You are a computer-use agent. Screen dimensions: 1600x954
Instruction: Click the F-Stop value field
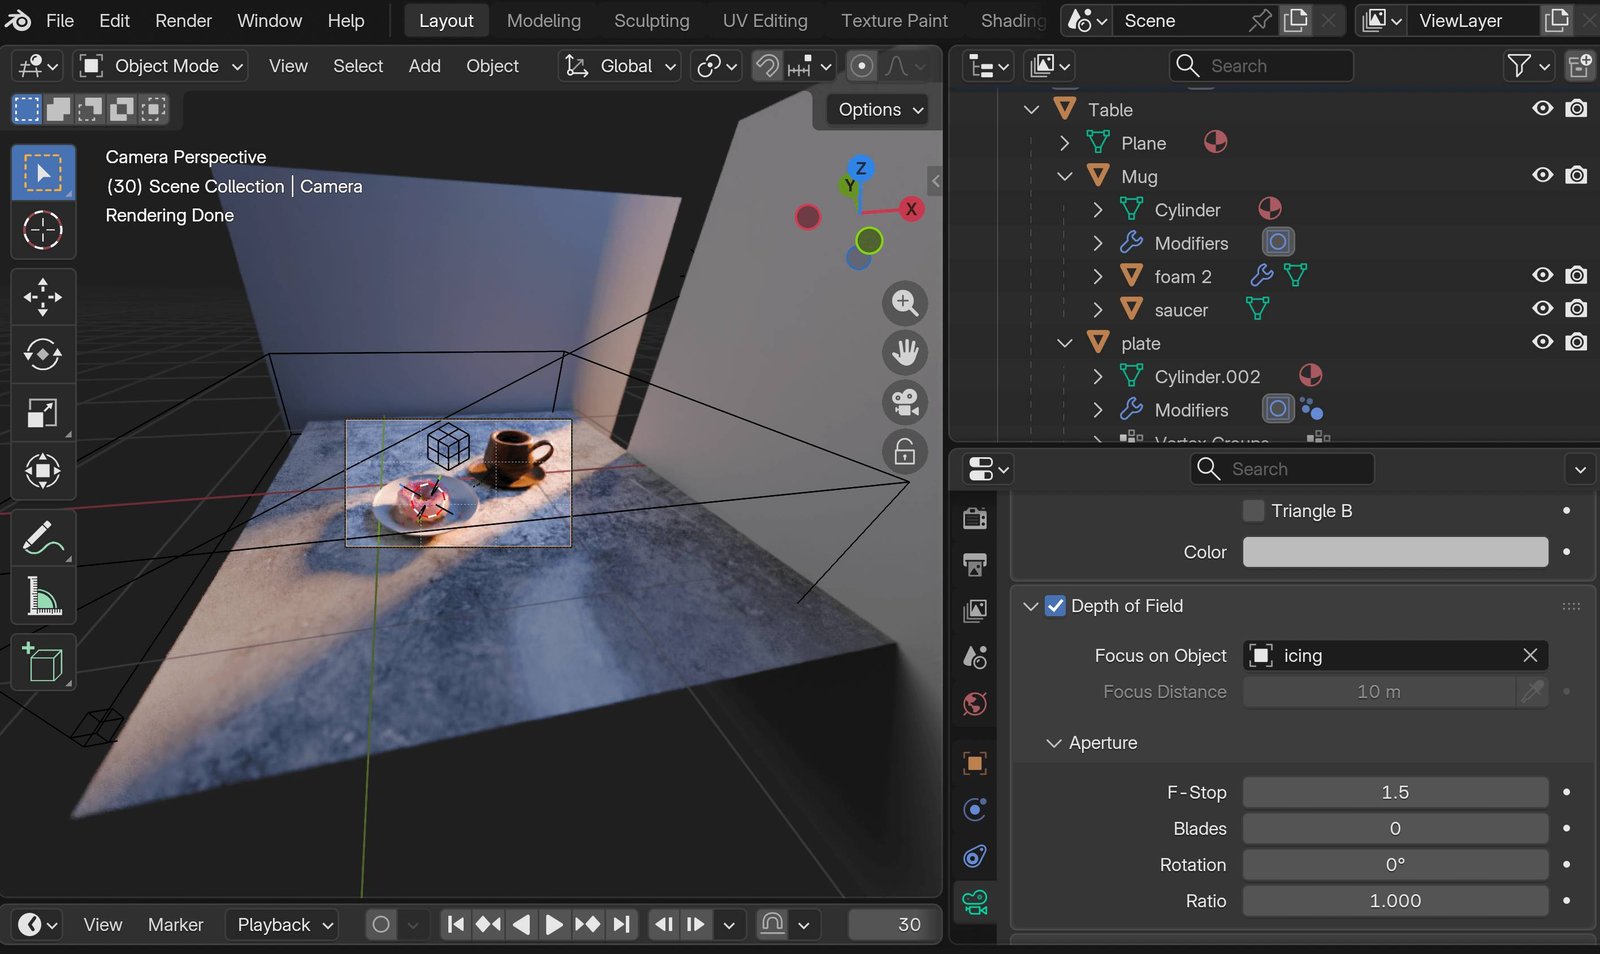[x=1395, y=792]
